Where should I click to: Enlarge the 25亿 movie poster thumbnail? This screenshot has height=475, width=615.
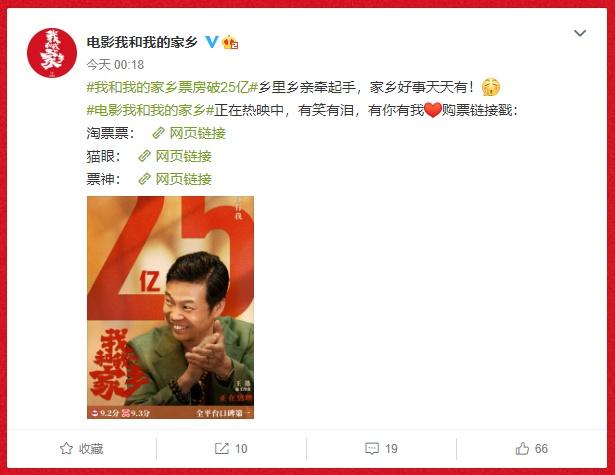[170, 307]
